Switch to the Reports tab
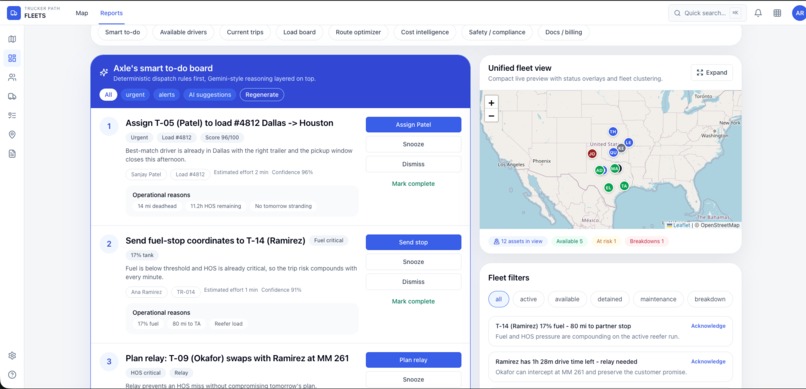Viewport: 806px width, 389px height. pos(112,13)
